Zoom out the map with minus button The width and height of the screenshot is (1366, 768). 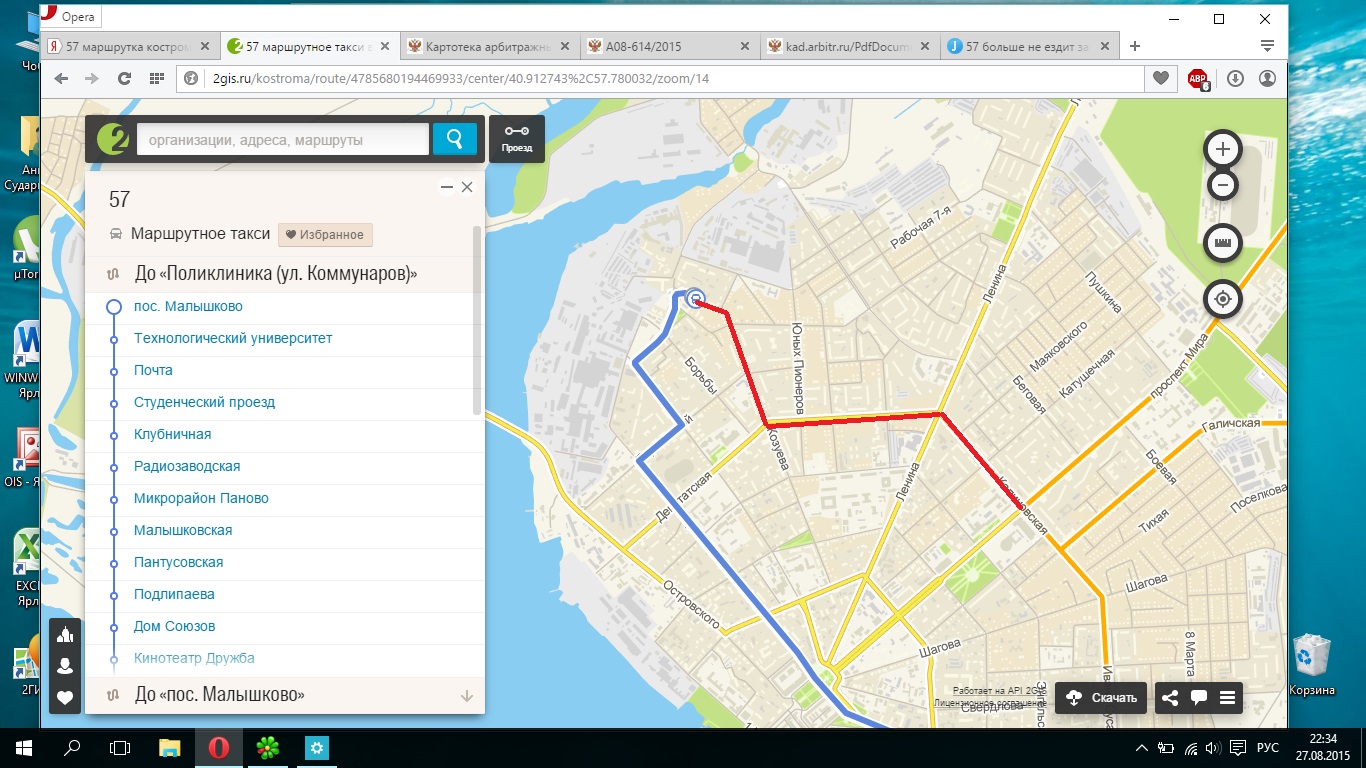pyautogui.click(x=1222, y=185)
